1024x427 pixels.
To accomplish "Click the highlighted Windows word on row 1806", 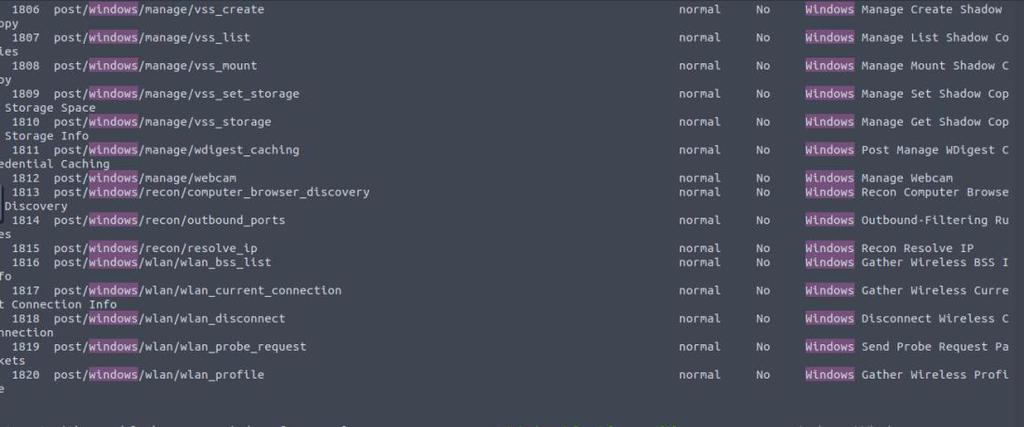I will click(829, 10).
